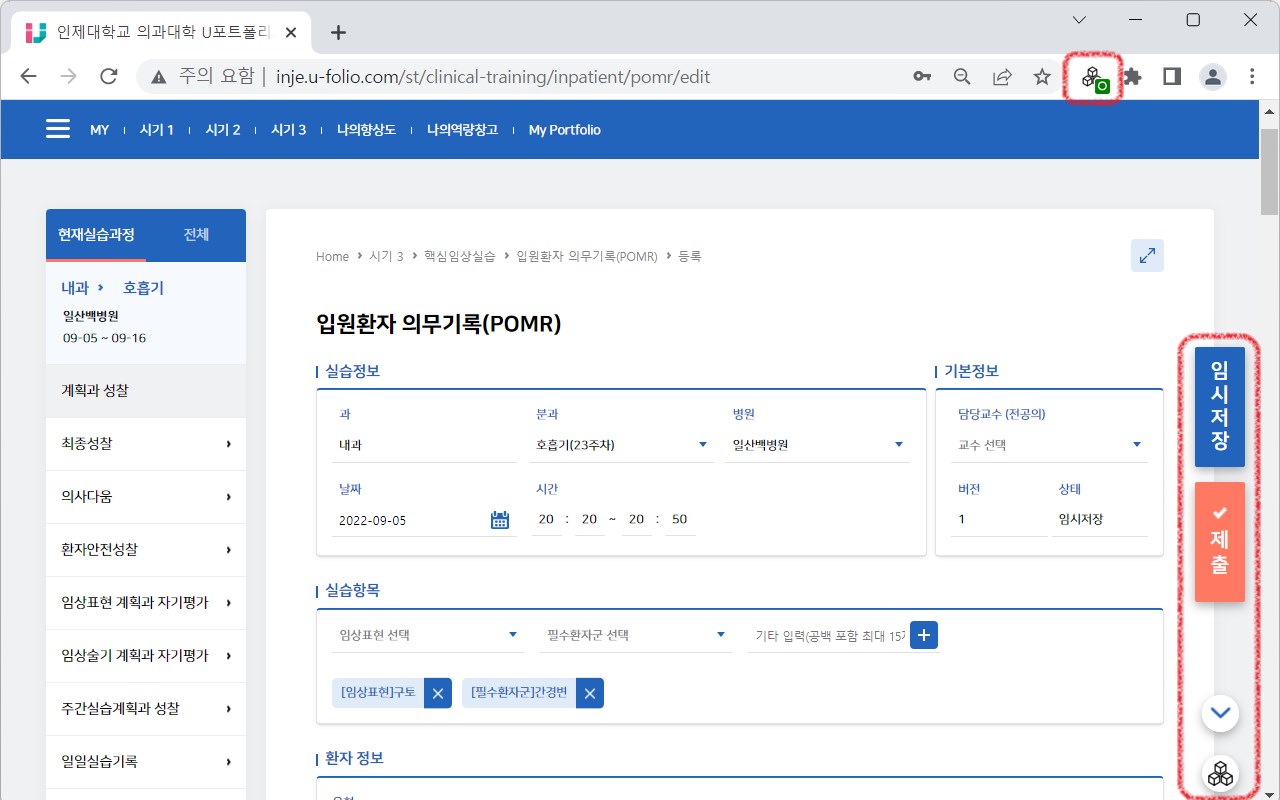Expand 주간실습계획과 성찰
This screenshot has height=800, width=1280.
point(146,709)
